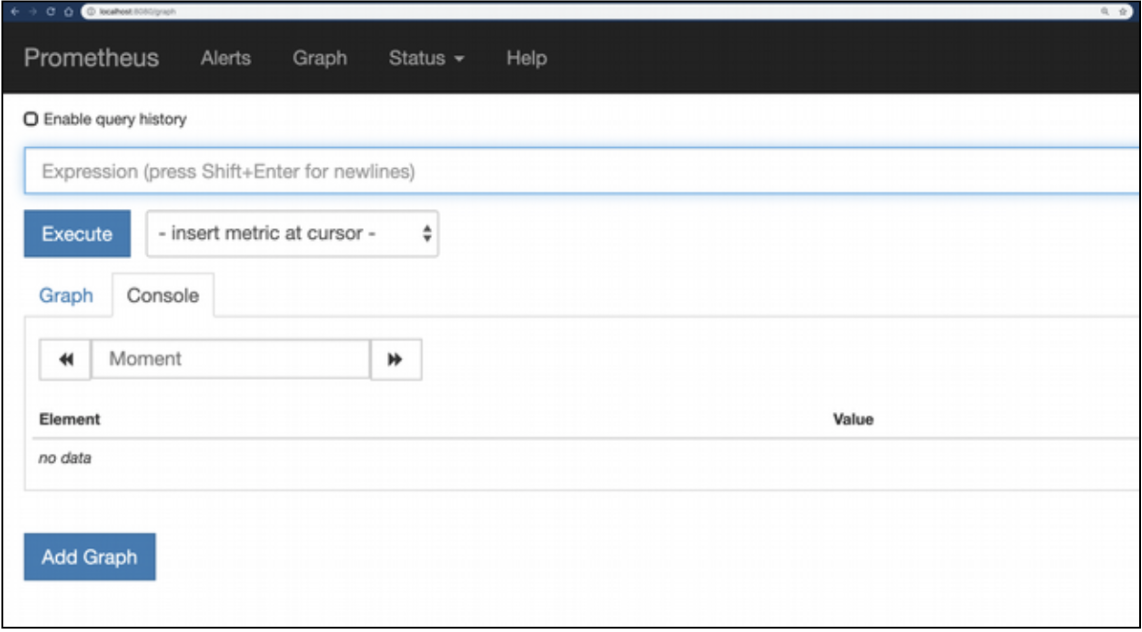Add another panel with Add Graph
The width and height of the screenshot is (1142, 632).
click(x=90, y=557)
